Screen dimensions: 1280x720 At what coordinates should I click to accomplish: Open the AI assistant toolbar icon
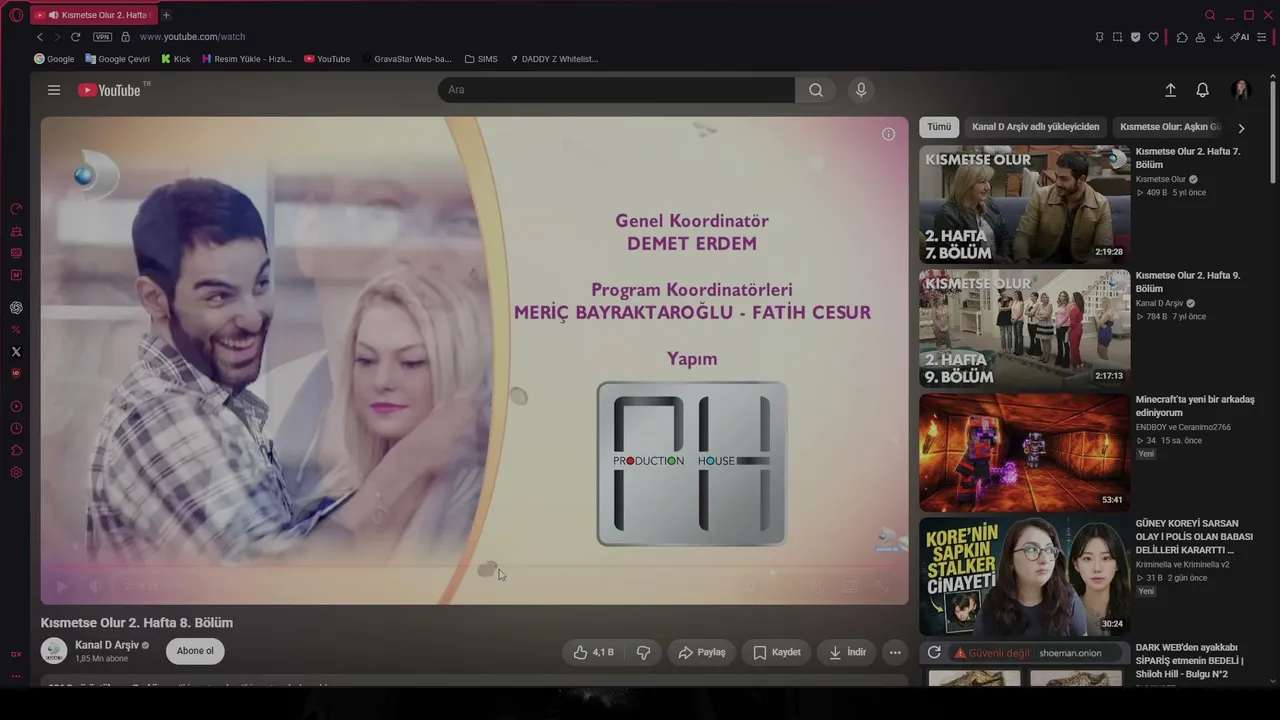[1240, 37]
